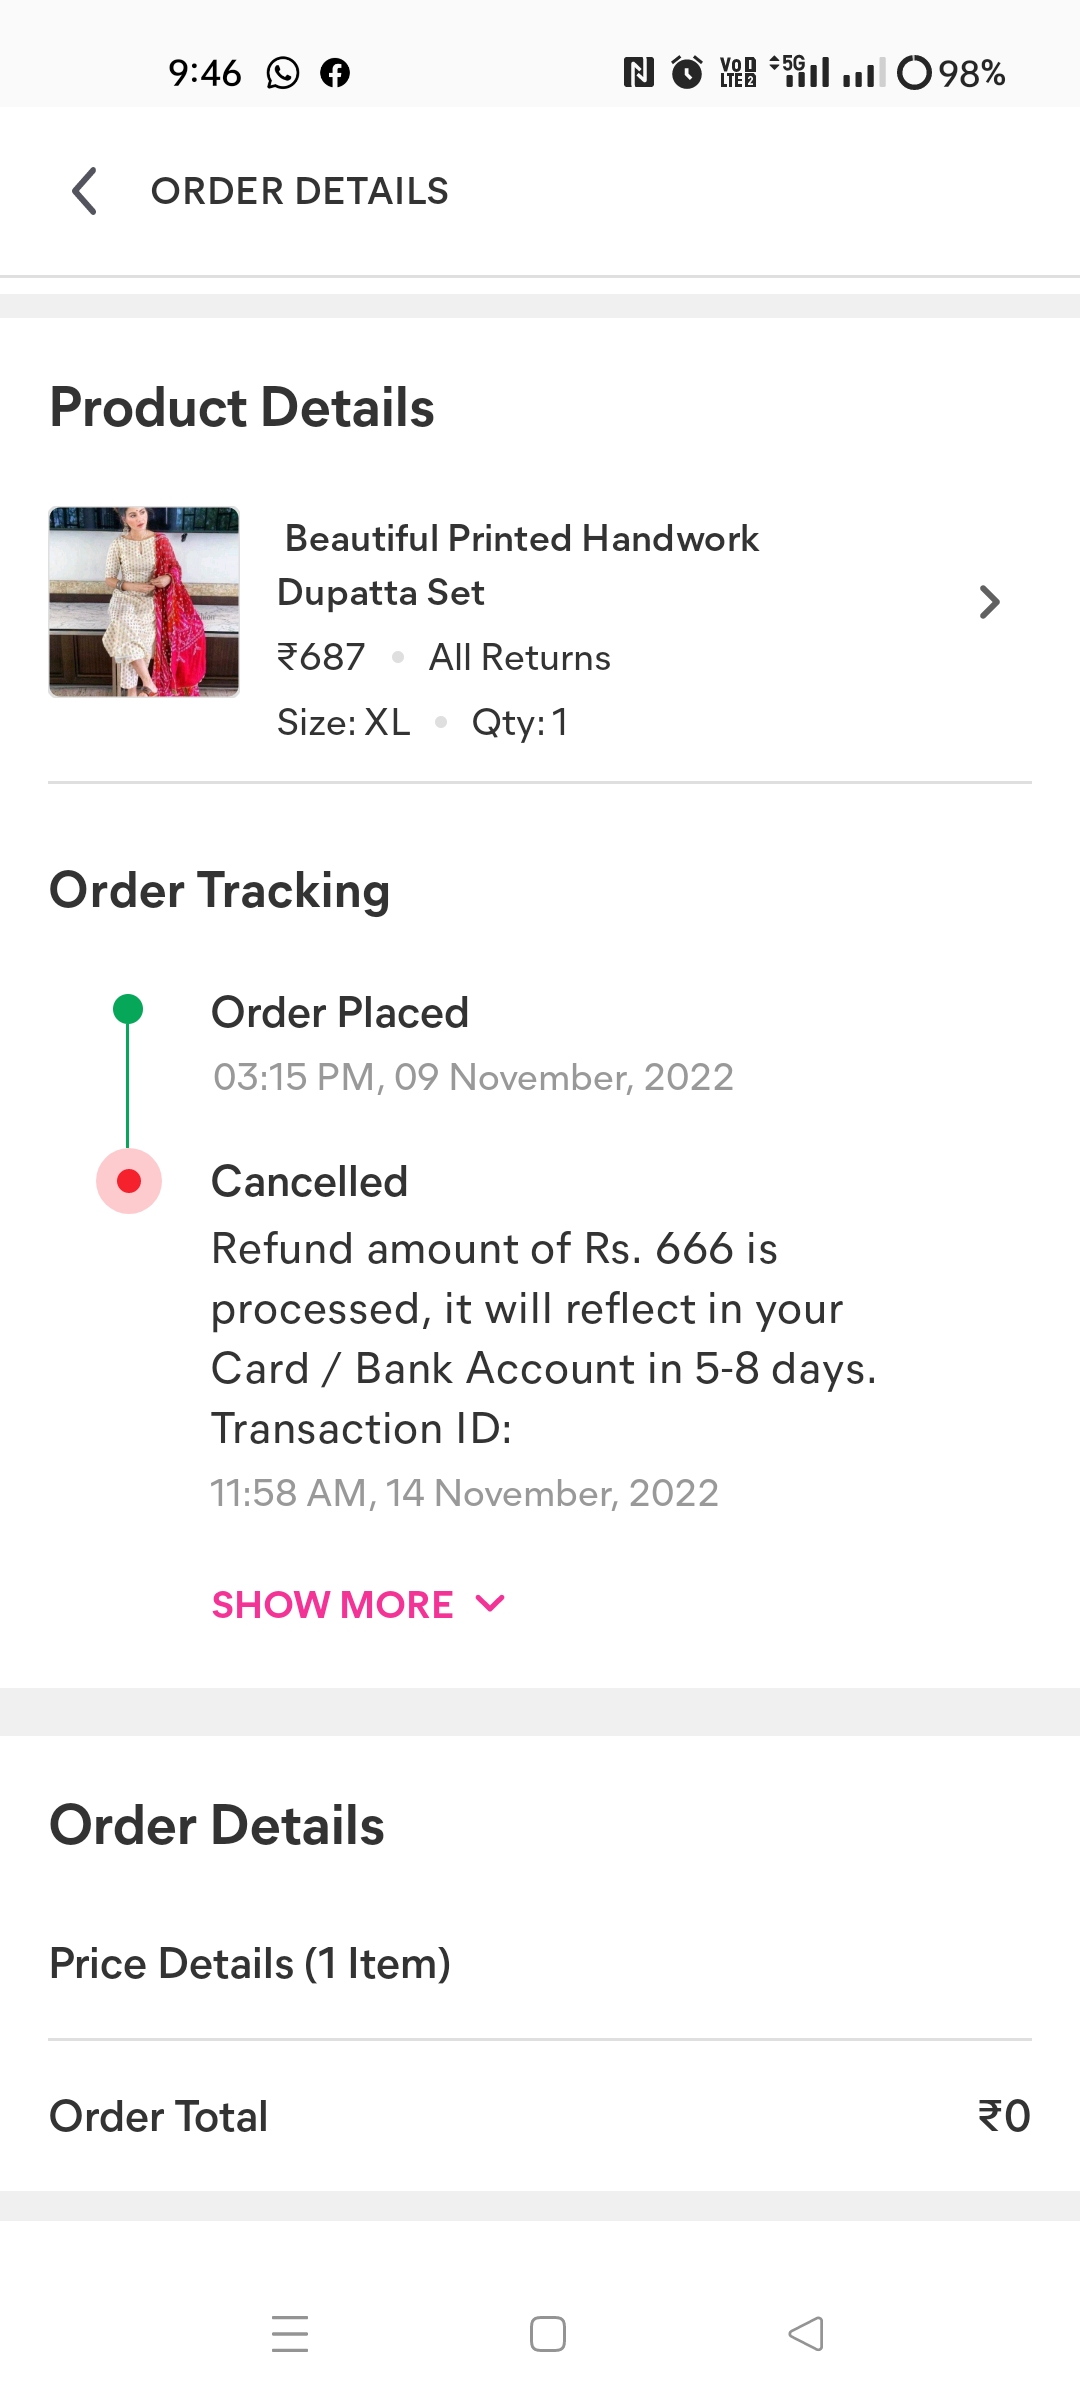Select the green Order Placed marker
This screenshot has height=2400, width=1080.
tap(128, 1009)
